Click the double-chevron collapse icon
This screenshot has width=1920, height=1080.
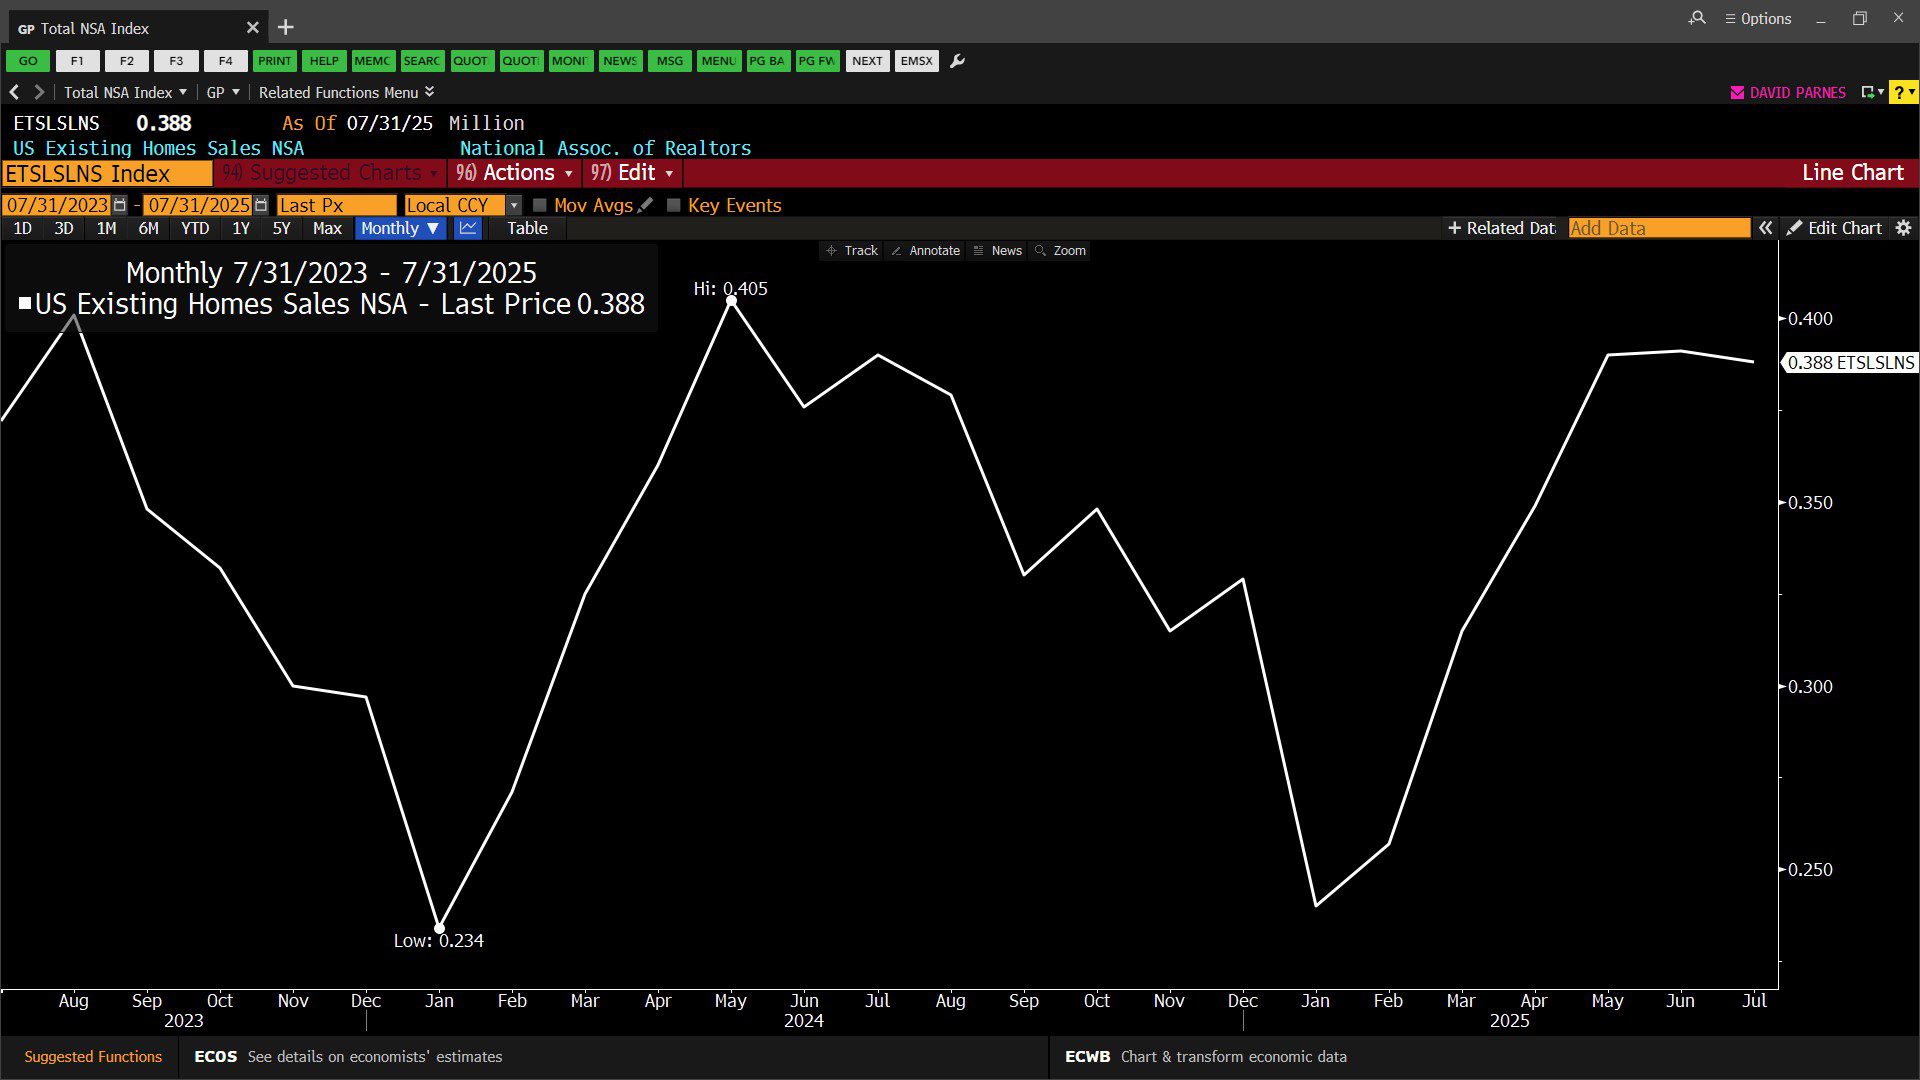(x=1766, y=228)
